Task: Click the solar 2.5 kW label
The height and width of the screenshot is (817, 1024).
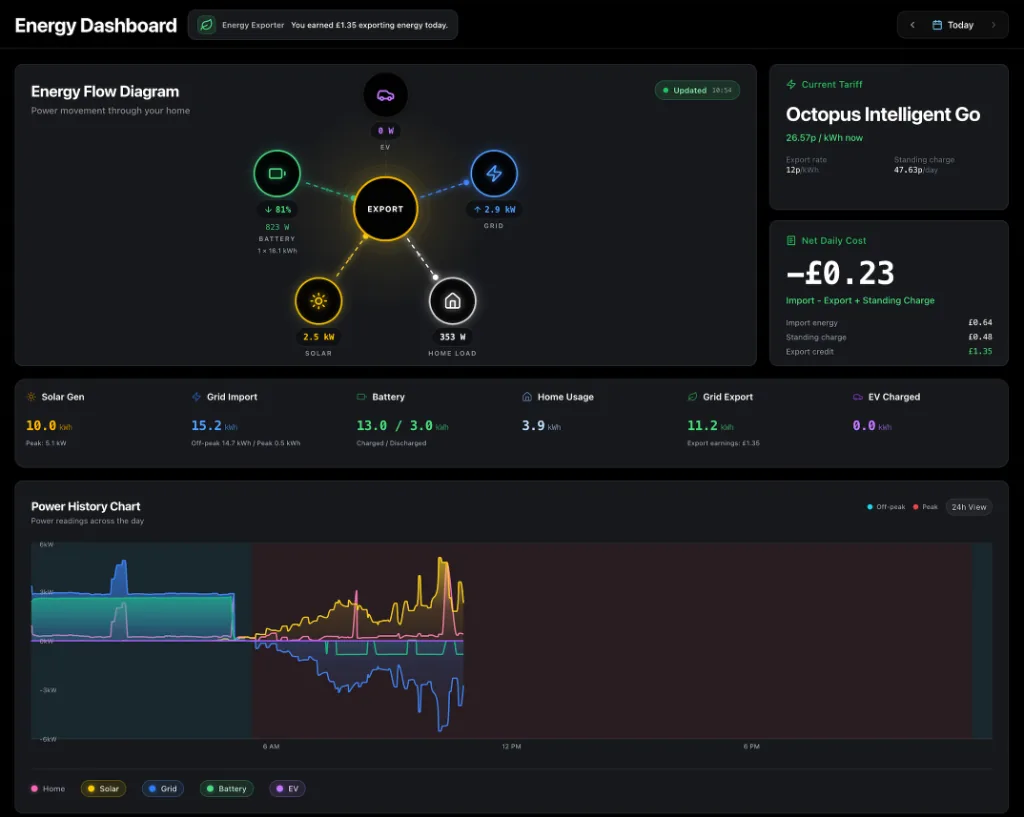Action: point(319,337)
